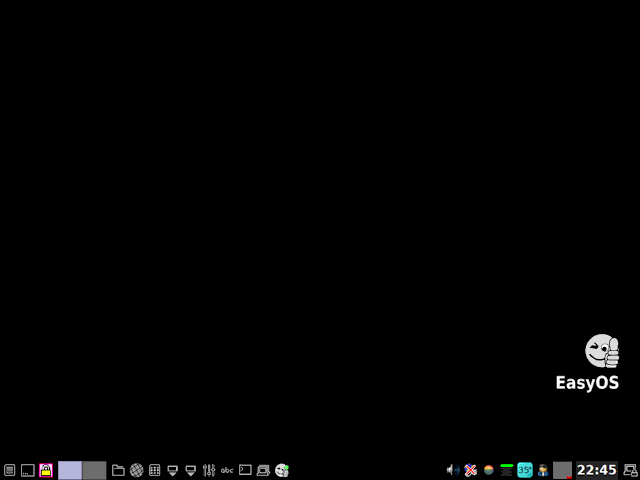Switch to the second gray virtual desktop
The height and width of the screenshot is (480, 640).
tap(94, 470)
